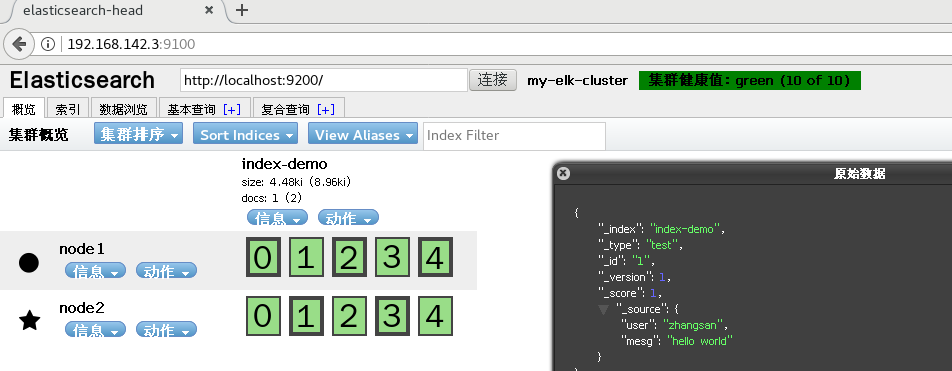
Task: Click the "hello world" mesg value
Action: [x=699, y=341]
